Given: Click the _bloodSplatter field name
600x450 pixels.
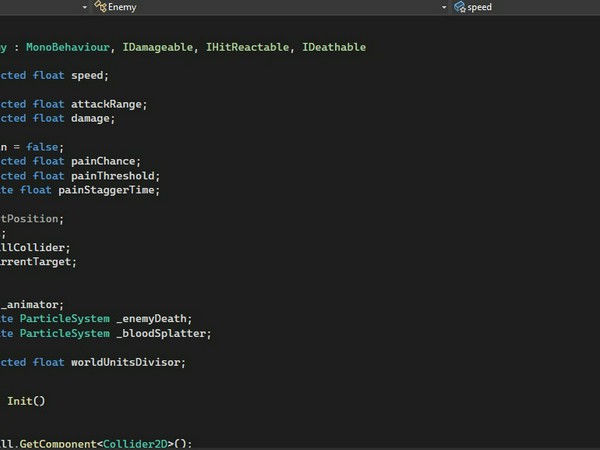Looking at the screenshot, I should (161, 333).
